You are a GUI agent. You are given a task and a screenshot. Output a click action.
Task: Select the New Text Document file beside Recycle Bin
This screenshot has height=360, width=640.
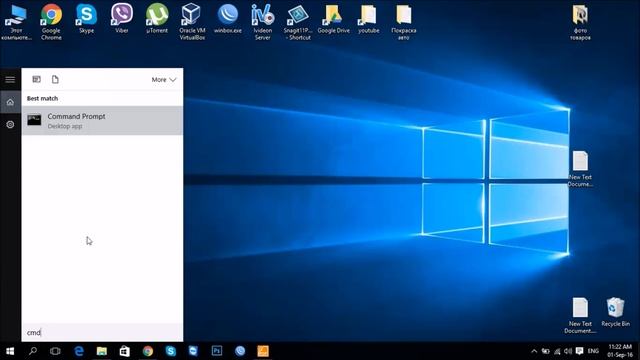click(580, 315)
